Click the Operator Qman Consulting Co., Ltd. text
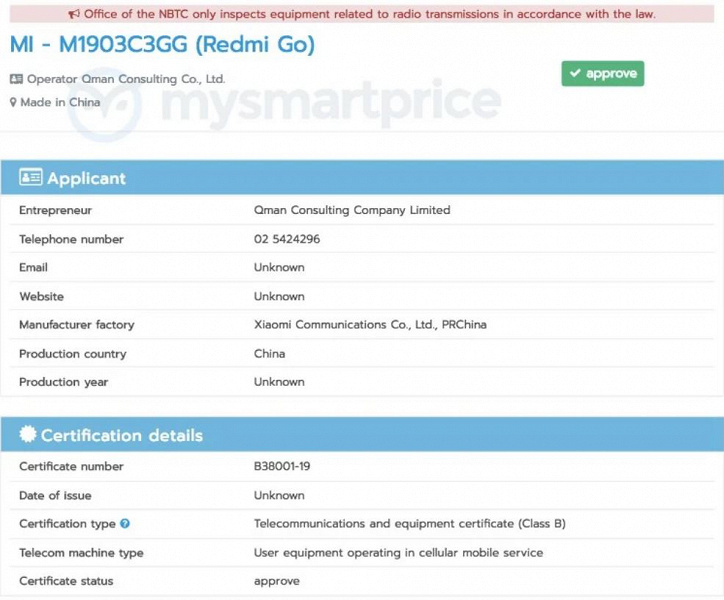 (126, 79)
